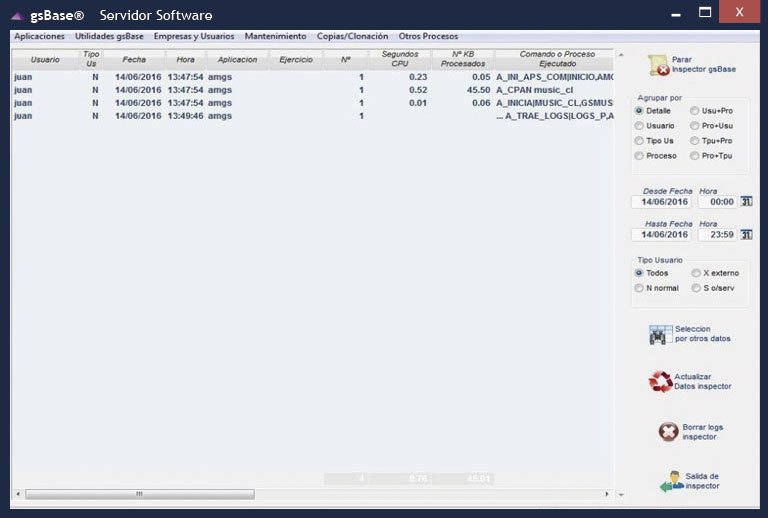Select the Proceso grouping option
The height and width of the screenshot is (518, 768).
[x=639, y=156]
